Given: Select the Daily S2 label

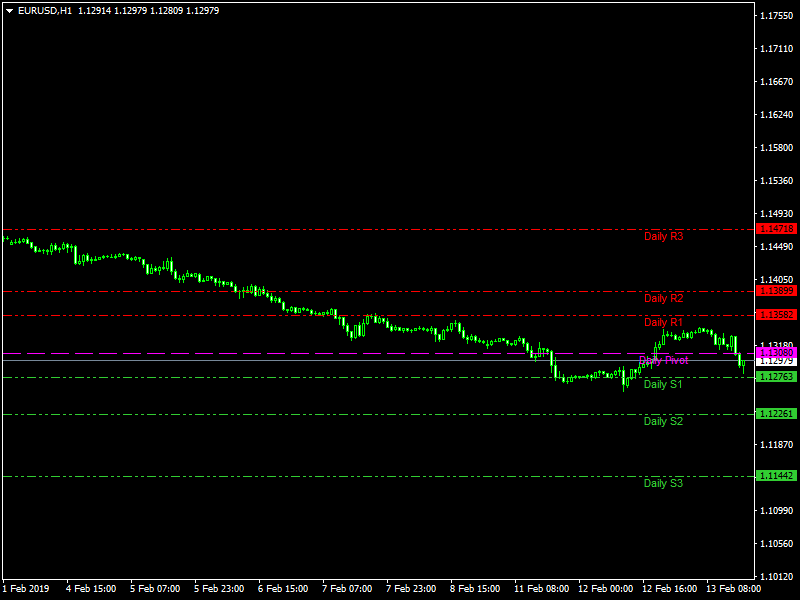Looking at the screenshot, I should [663, 422].
